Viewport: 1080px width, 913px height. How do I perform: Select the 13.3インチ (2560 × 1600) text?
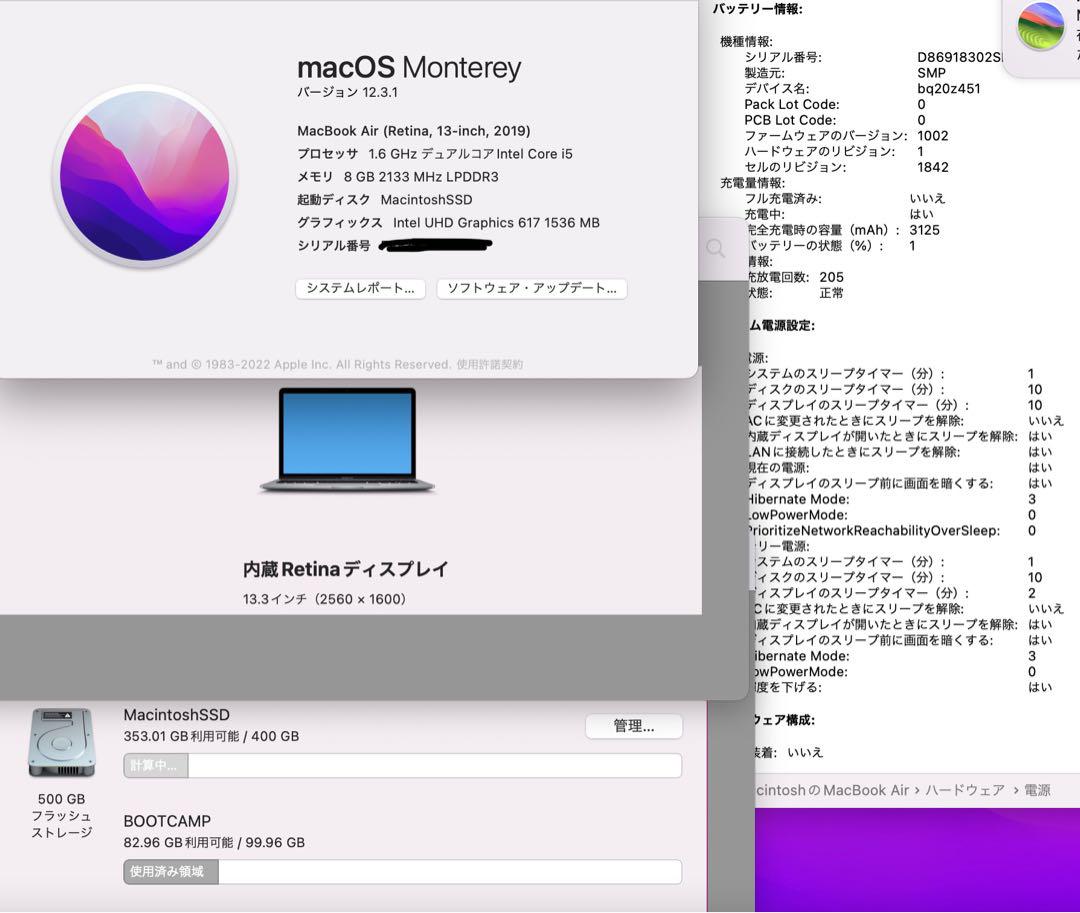click(x=324, y=599)
